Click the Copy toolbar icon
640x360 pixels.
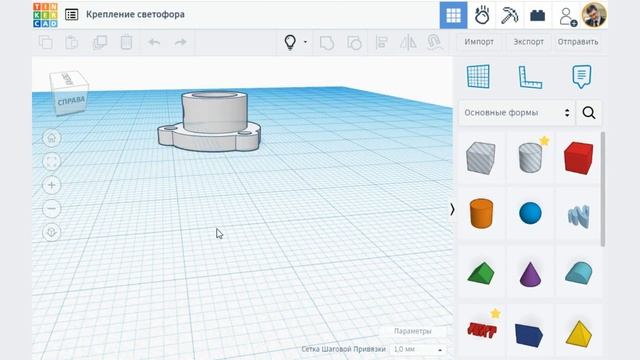pos(45,42)
